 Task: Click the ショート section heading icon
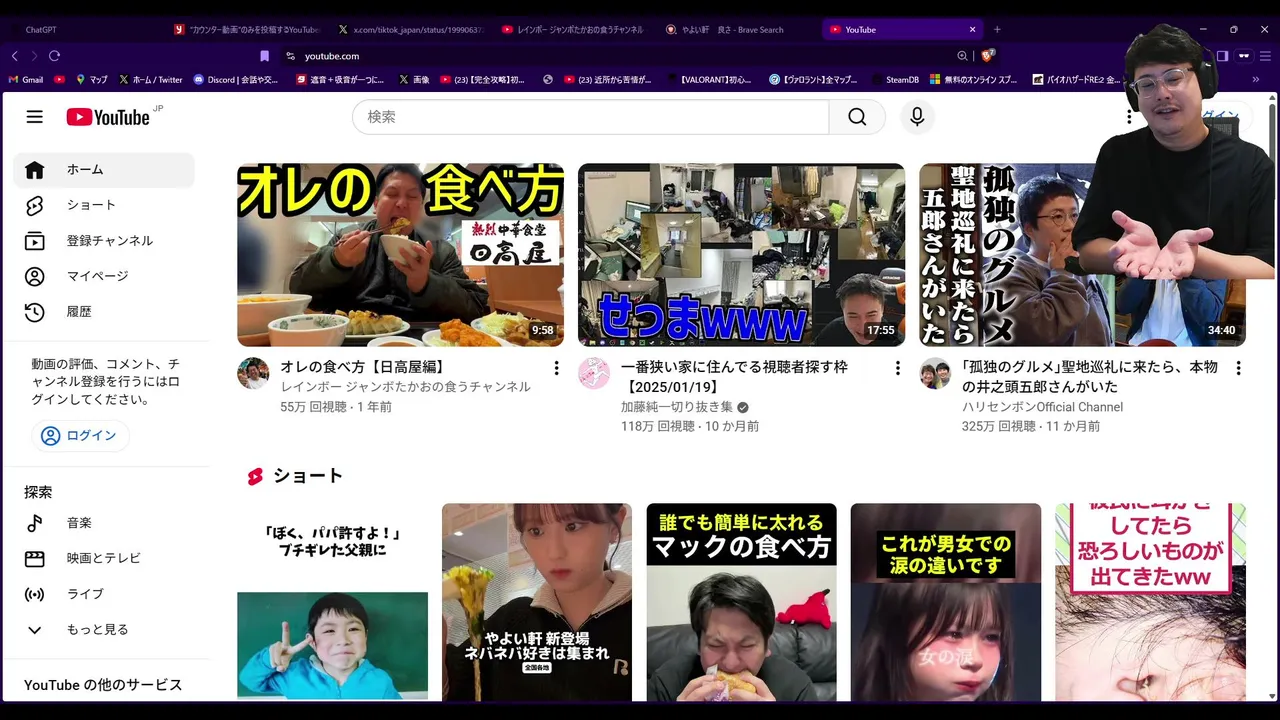tap(255, 477)
